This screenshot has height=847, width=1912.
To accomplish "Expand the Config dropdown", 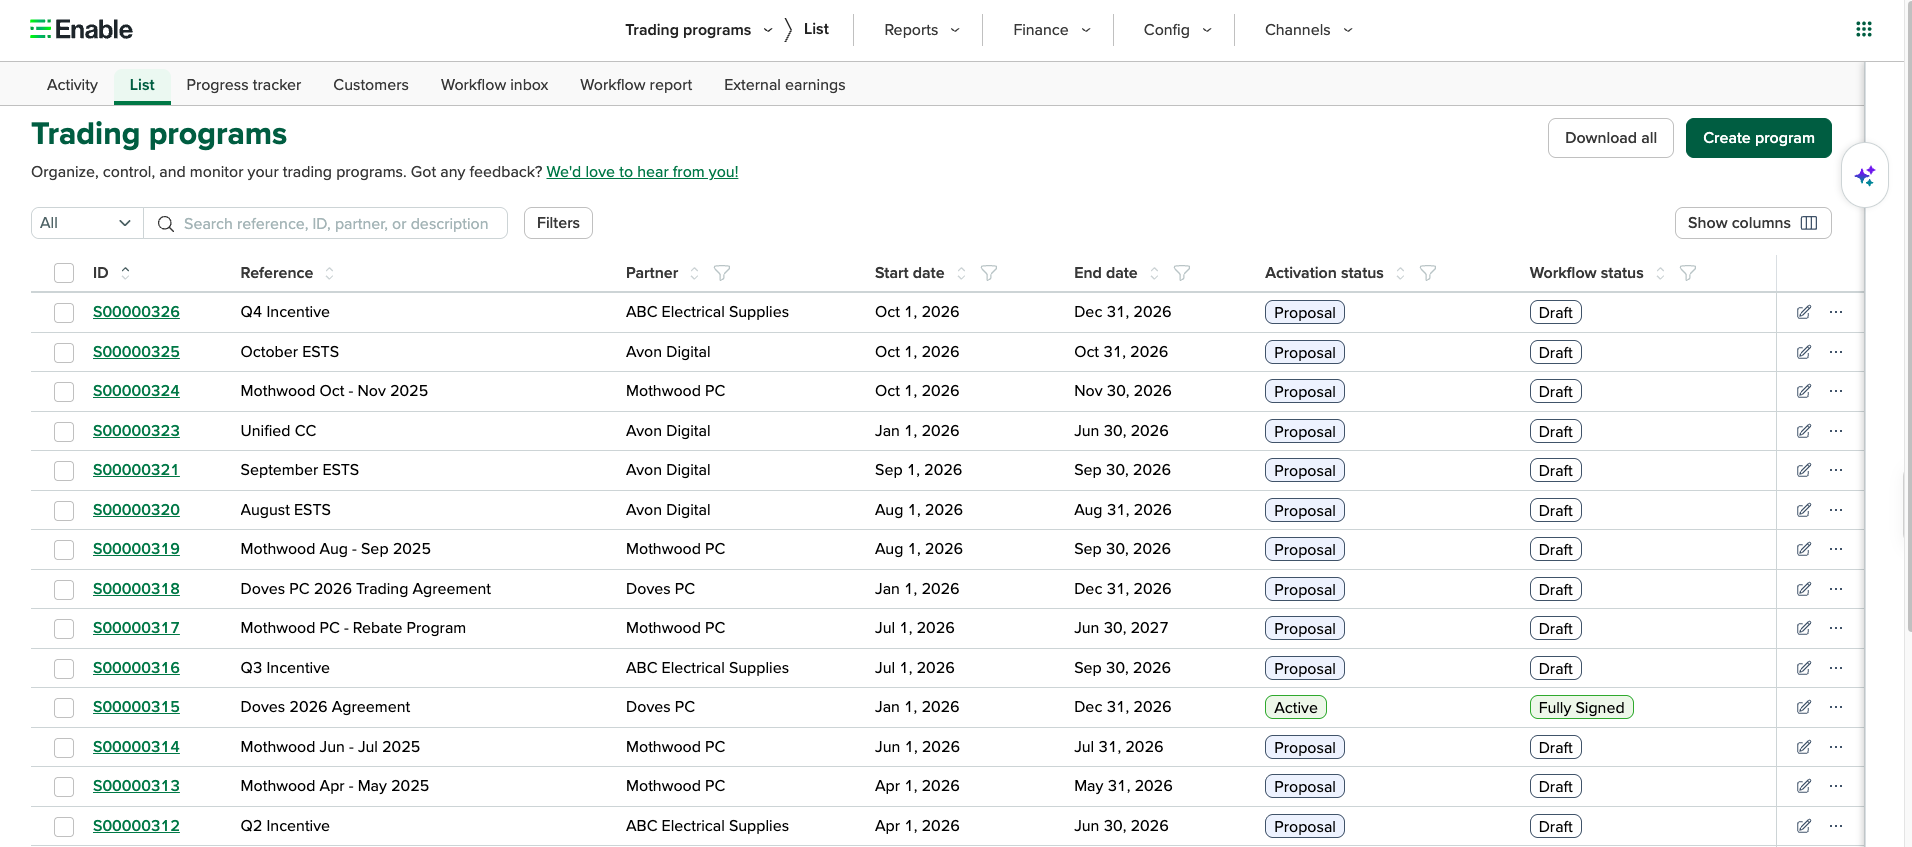I will pos(1178,30).
